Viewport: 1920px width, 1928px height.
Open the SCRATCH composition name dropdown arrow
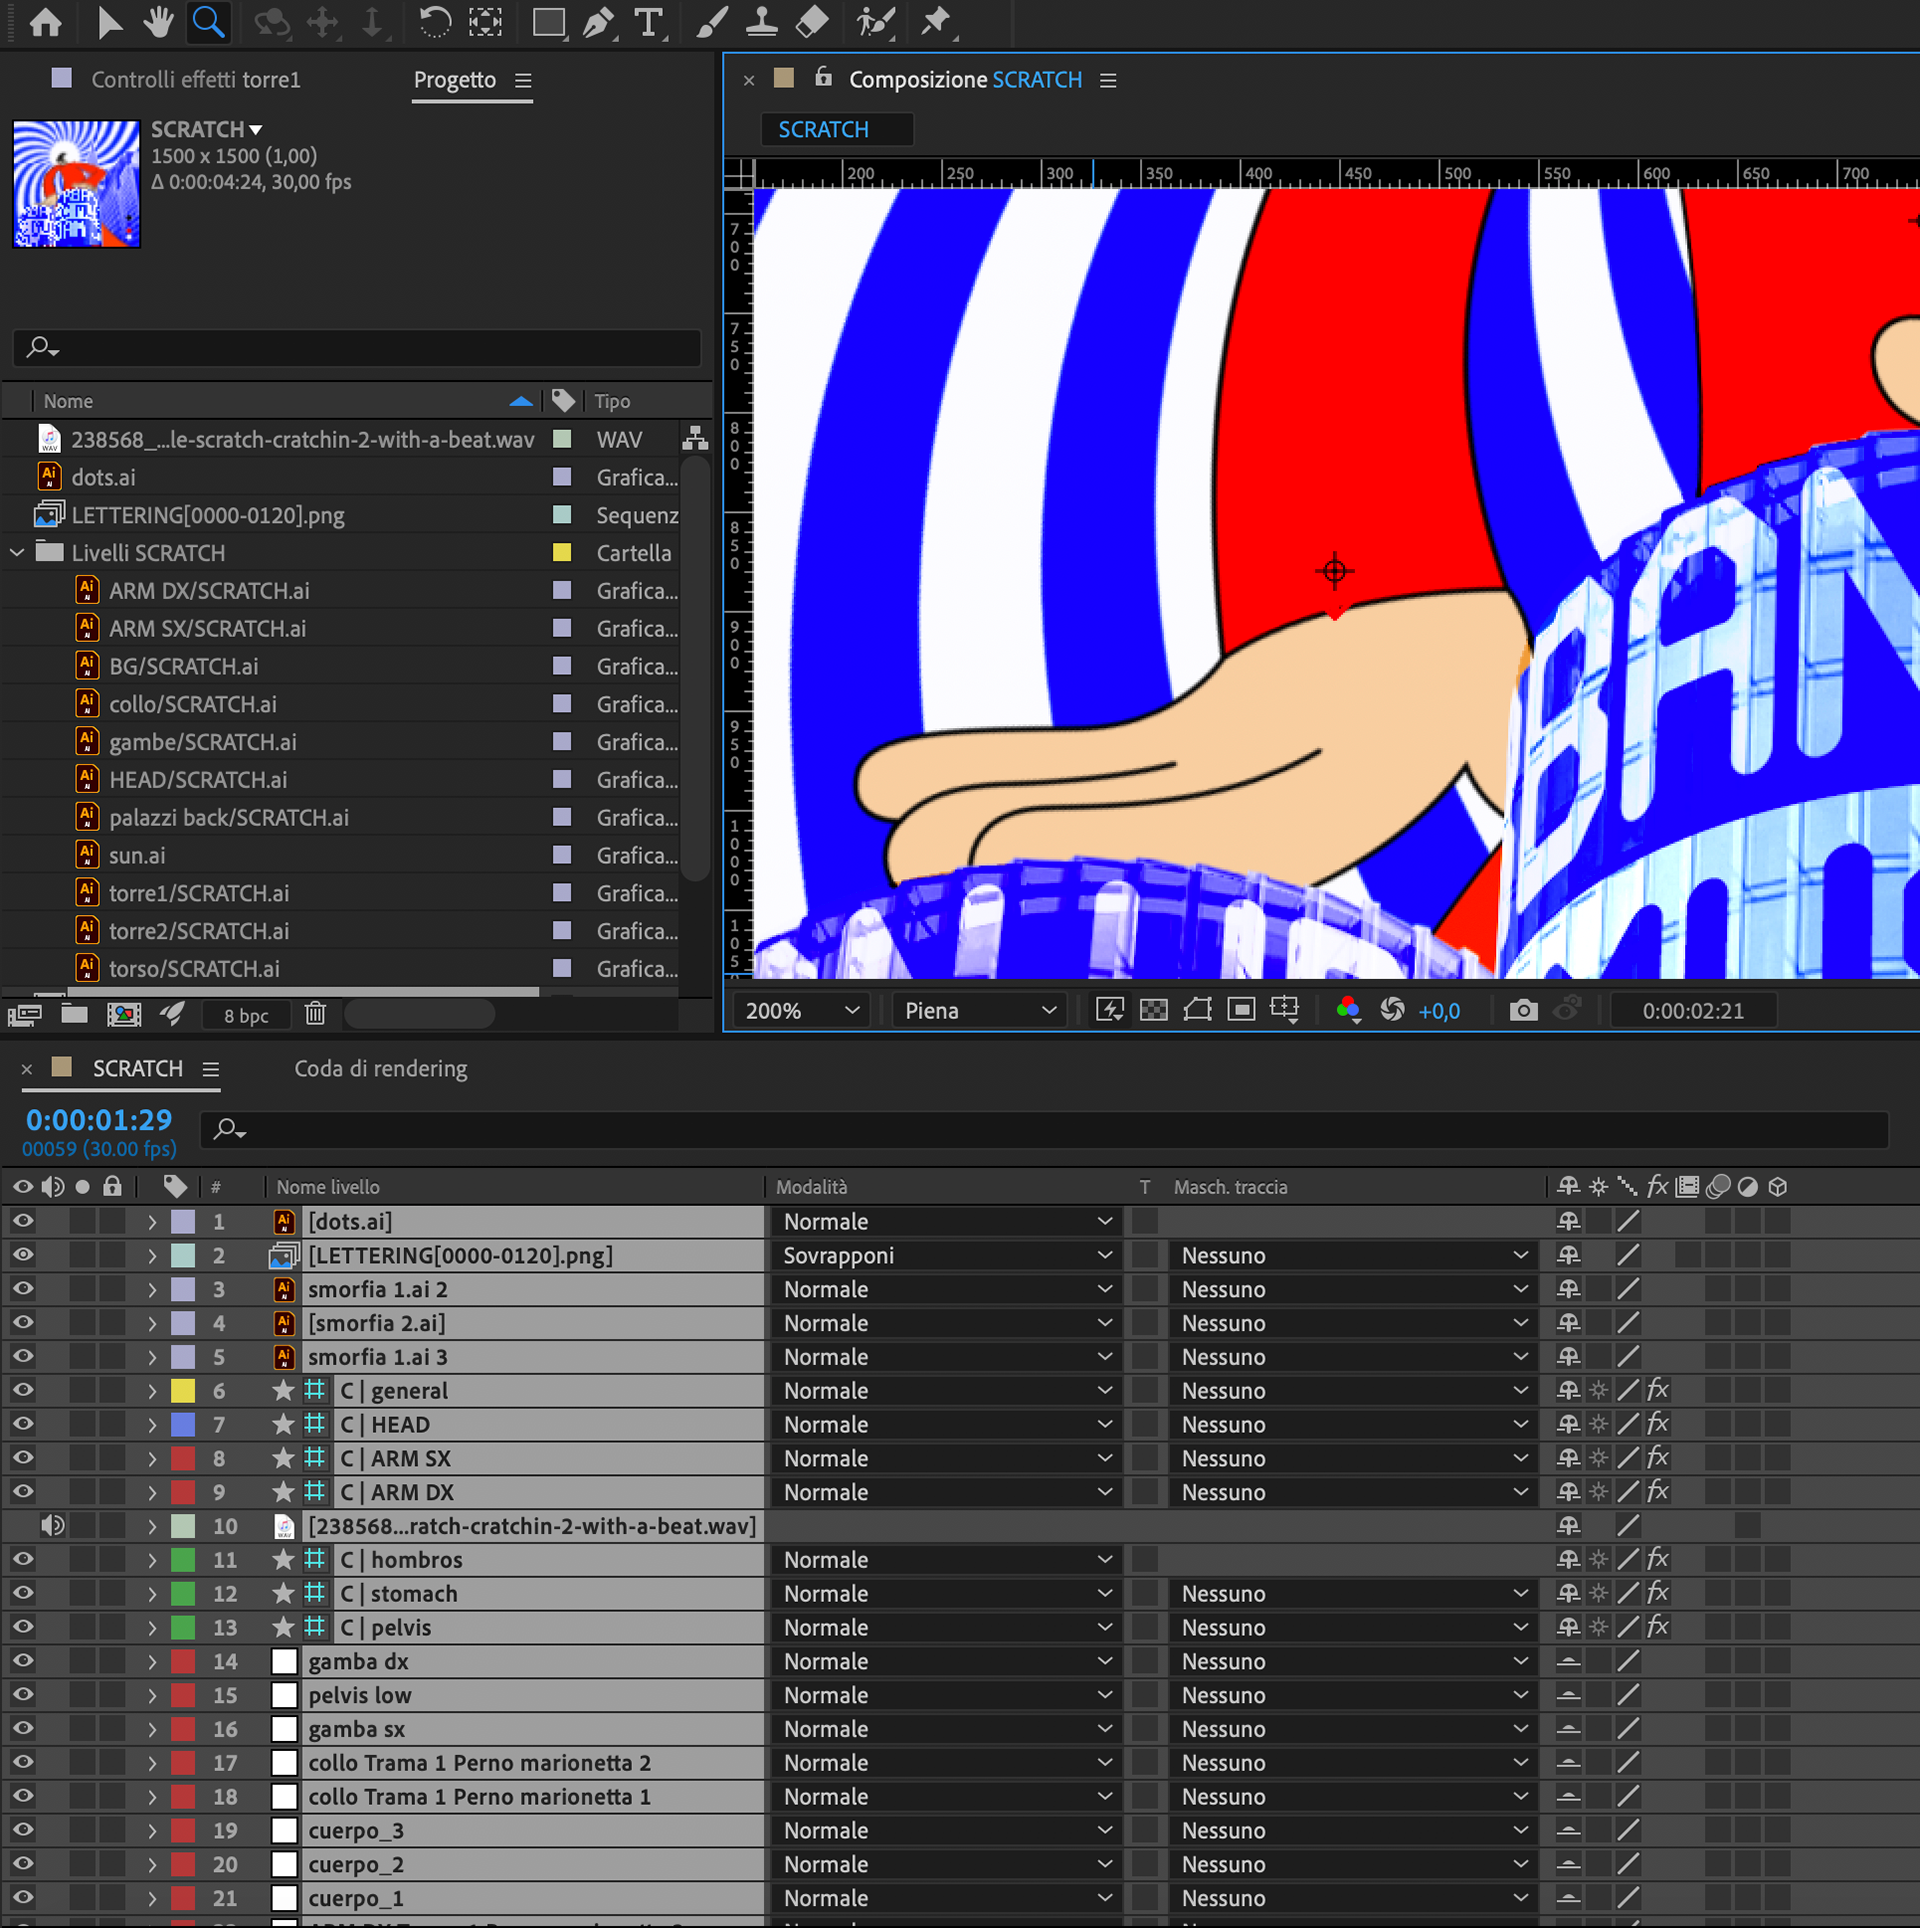point(256,130)
